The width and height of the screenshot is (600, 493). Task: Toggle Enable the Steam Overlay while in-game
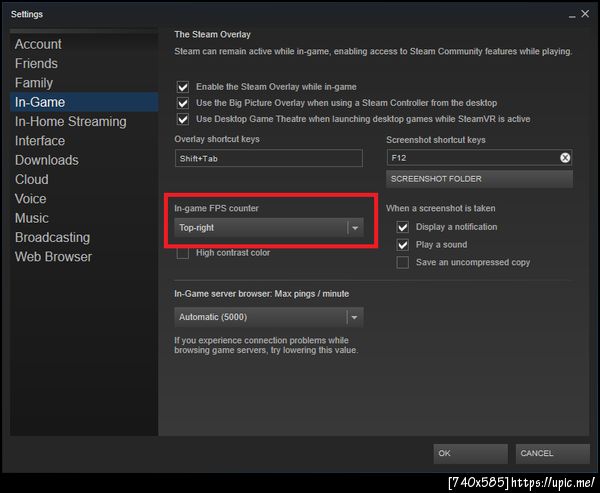(183, 87)
